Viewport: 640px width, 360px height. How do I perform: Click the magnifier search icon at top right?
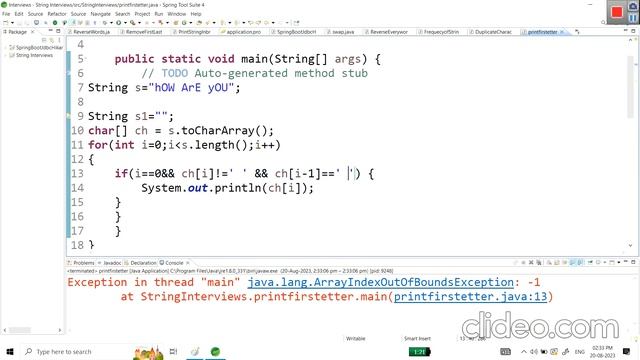(603, 22)
